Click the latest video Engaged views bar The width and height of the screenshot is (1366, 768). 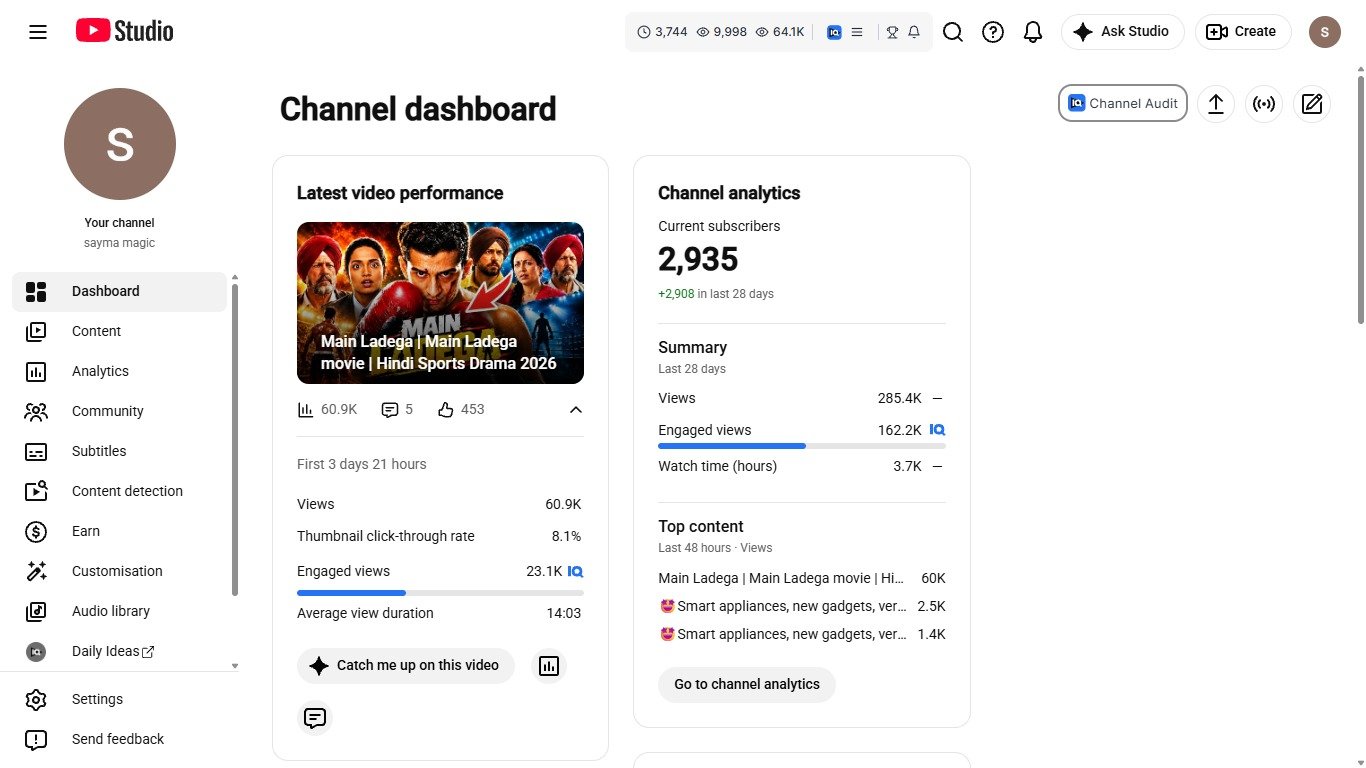440,593
